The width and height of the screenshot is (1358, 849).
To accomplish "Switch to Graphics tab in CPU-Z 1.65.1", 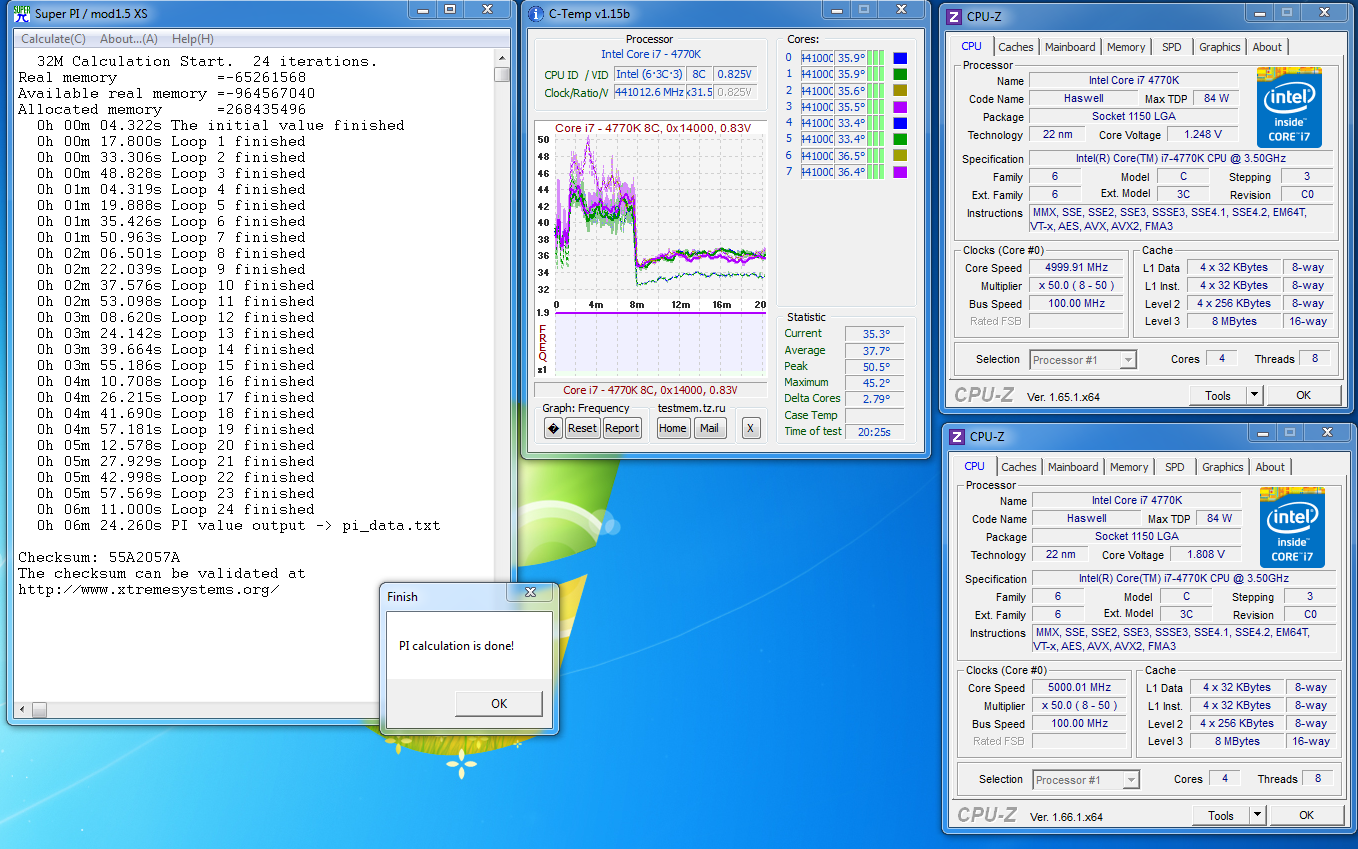I will 1220,47.
